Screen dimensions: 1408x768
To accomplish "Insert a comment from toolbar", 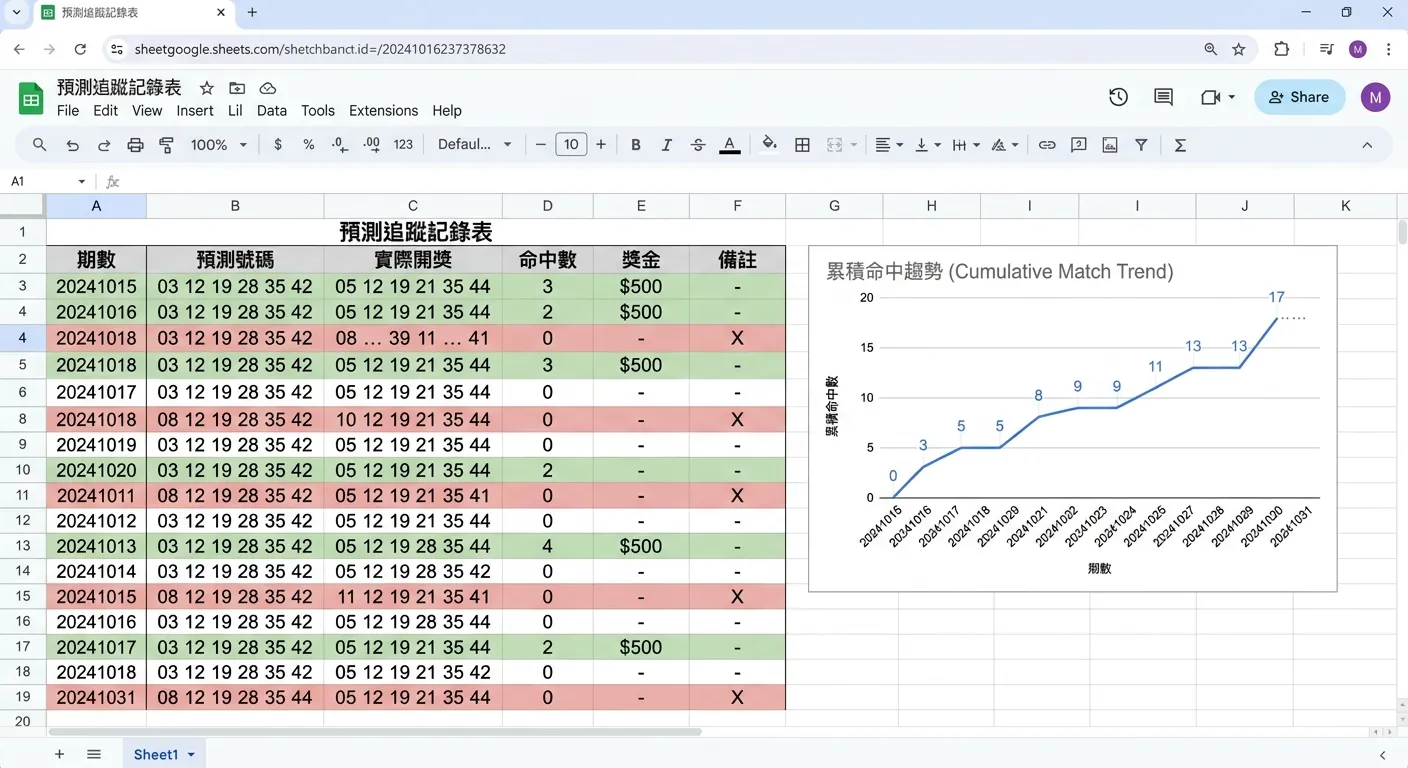I will coord(1079,145).
